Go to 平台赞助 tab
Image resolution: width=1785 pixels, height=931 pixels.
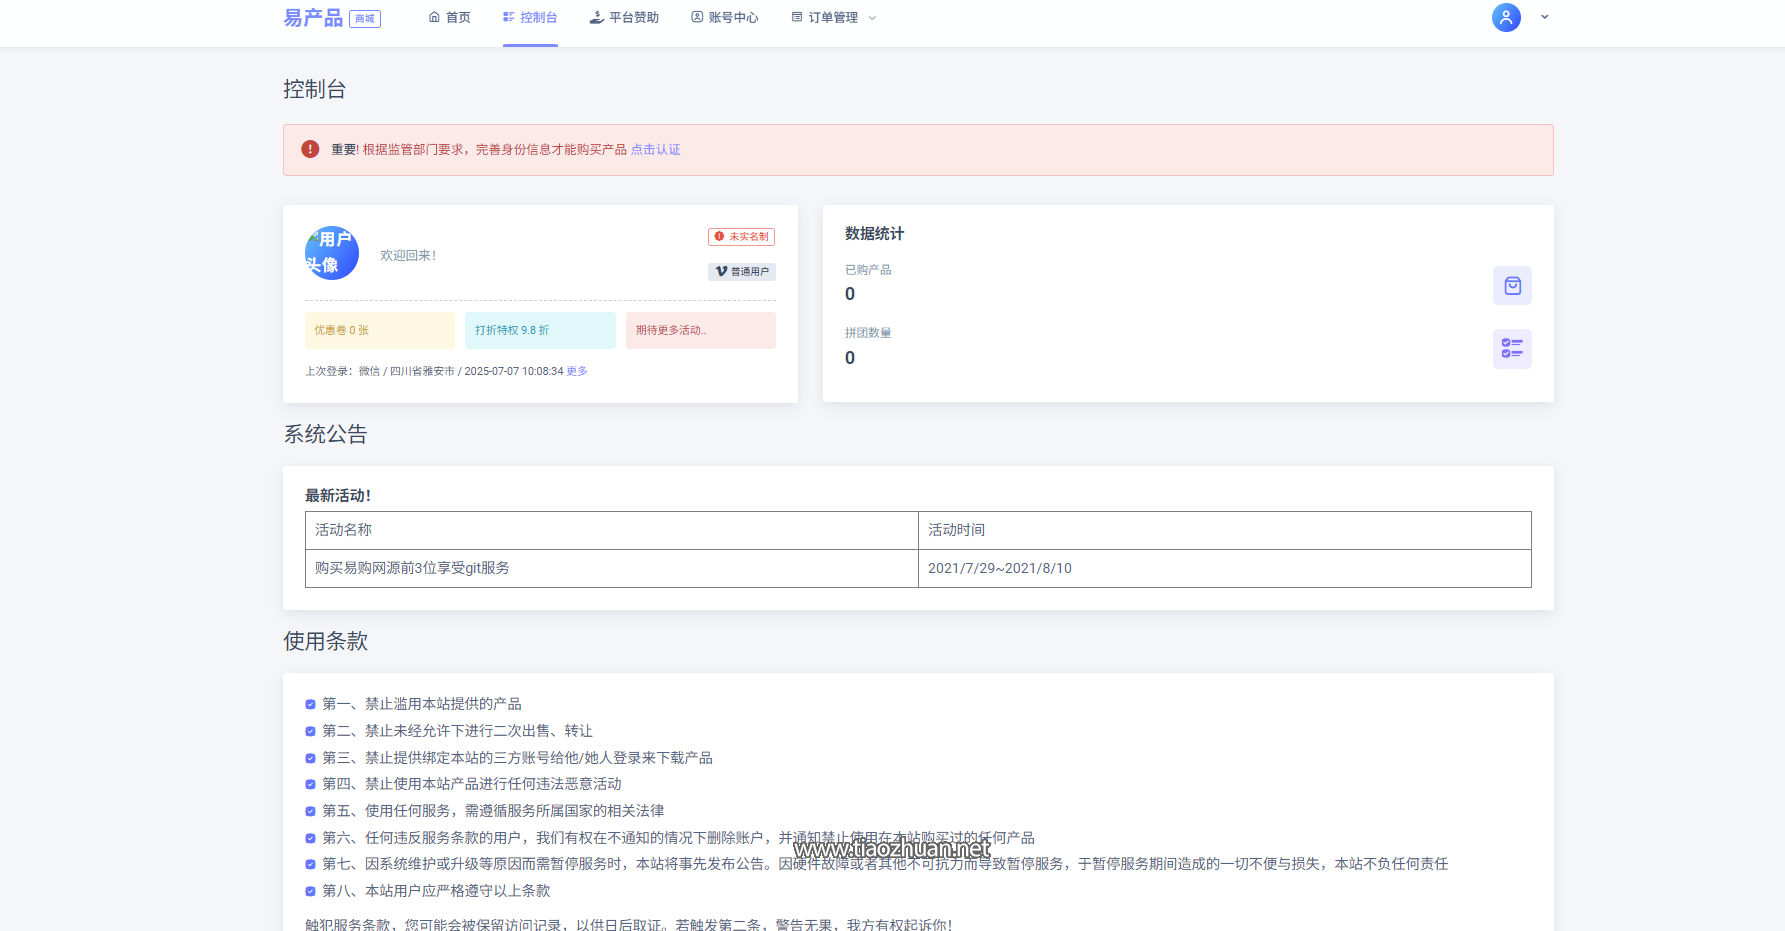(624, 18)
